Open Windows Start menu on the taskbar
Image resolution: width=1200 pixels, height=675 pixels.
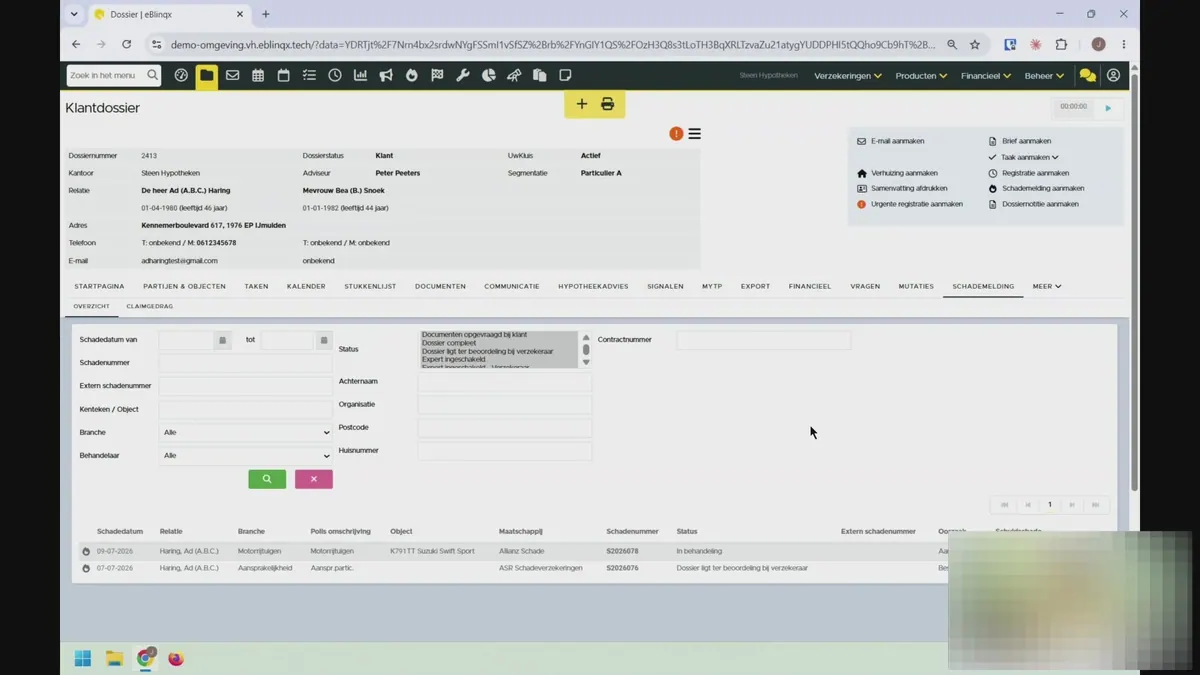coord(83,658)
